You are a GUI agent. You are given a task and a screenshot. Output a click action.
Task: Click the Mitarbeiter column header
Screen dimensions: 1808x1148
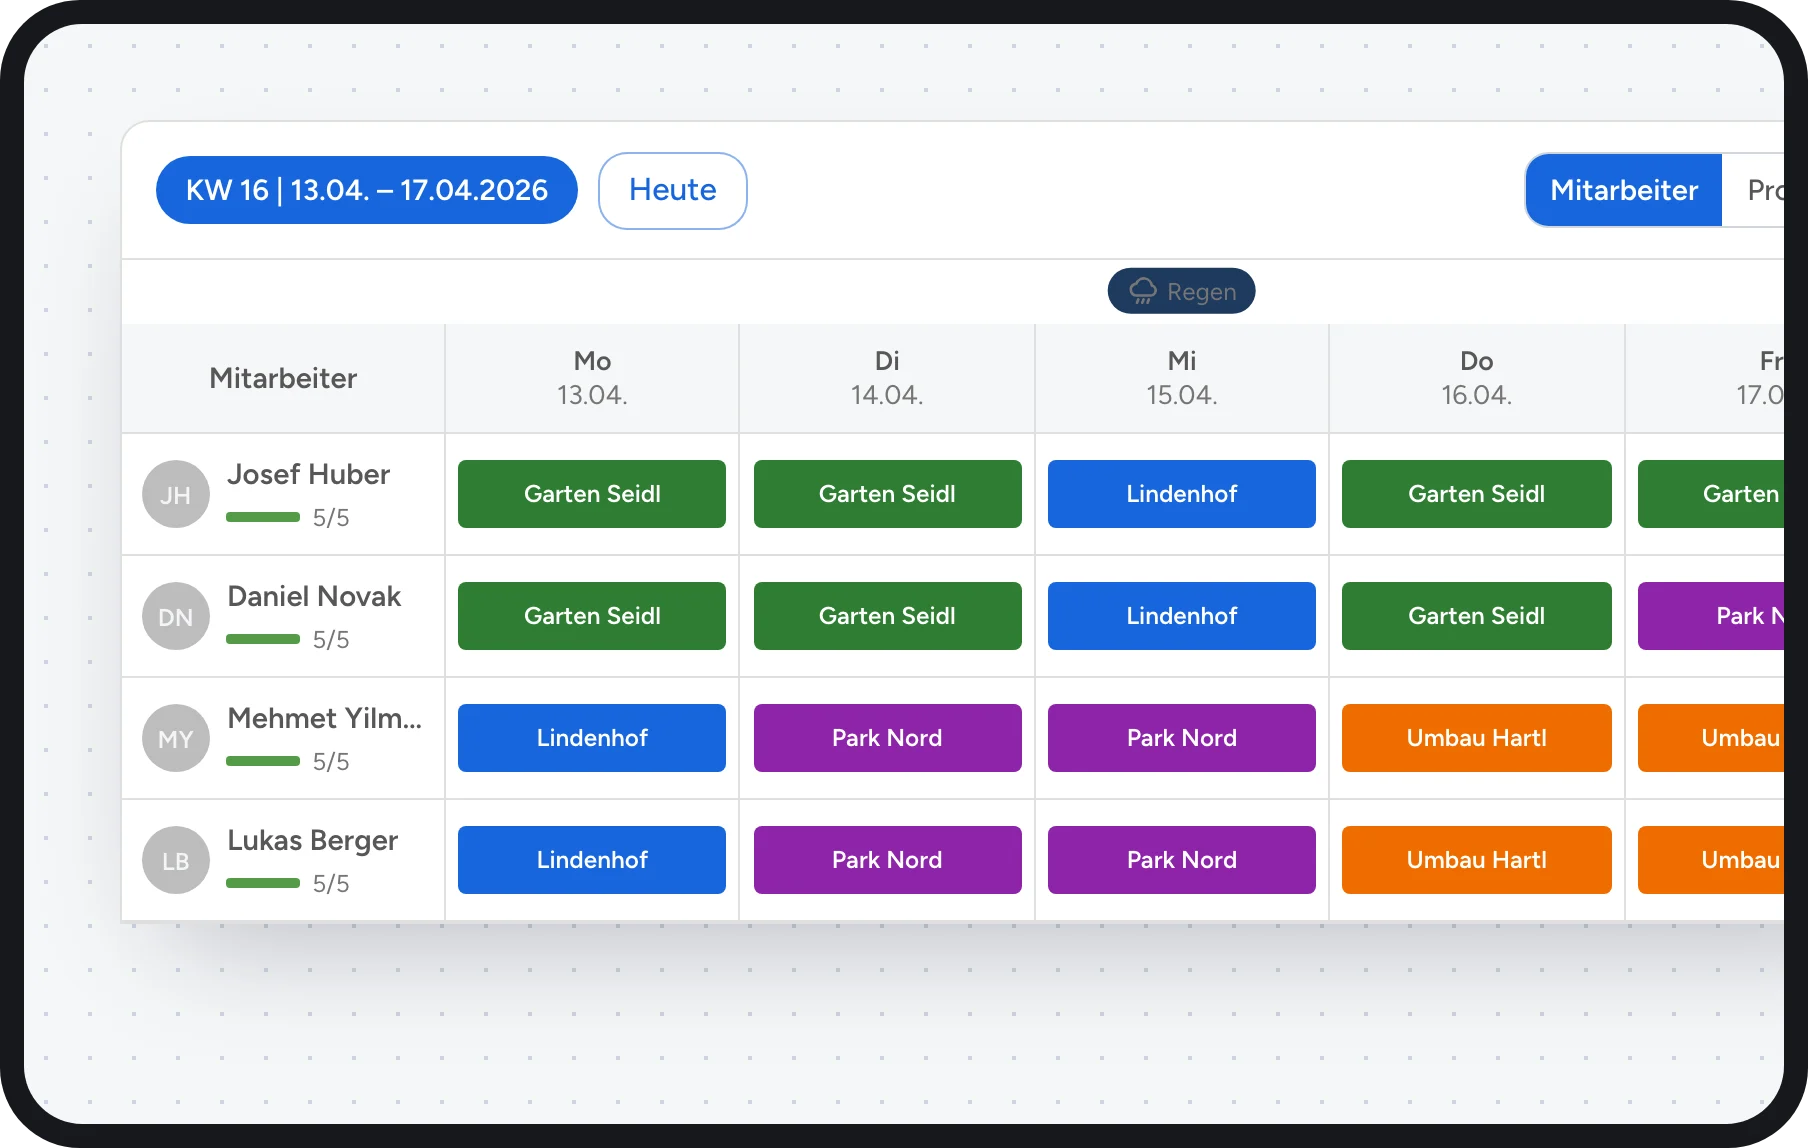[x=283, y=378]
